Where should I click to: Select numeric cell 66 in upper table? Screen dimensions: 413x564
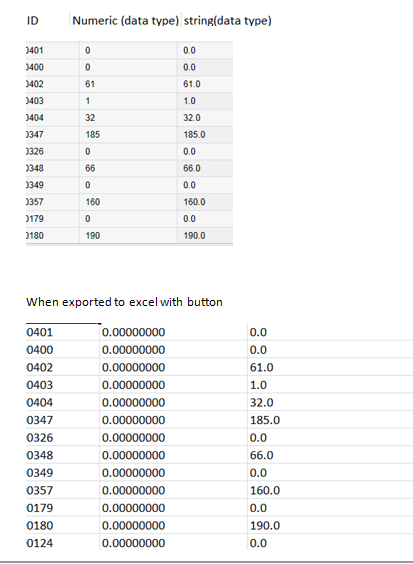pos(90,168)
